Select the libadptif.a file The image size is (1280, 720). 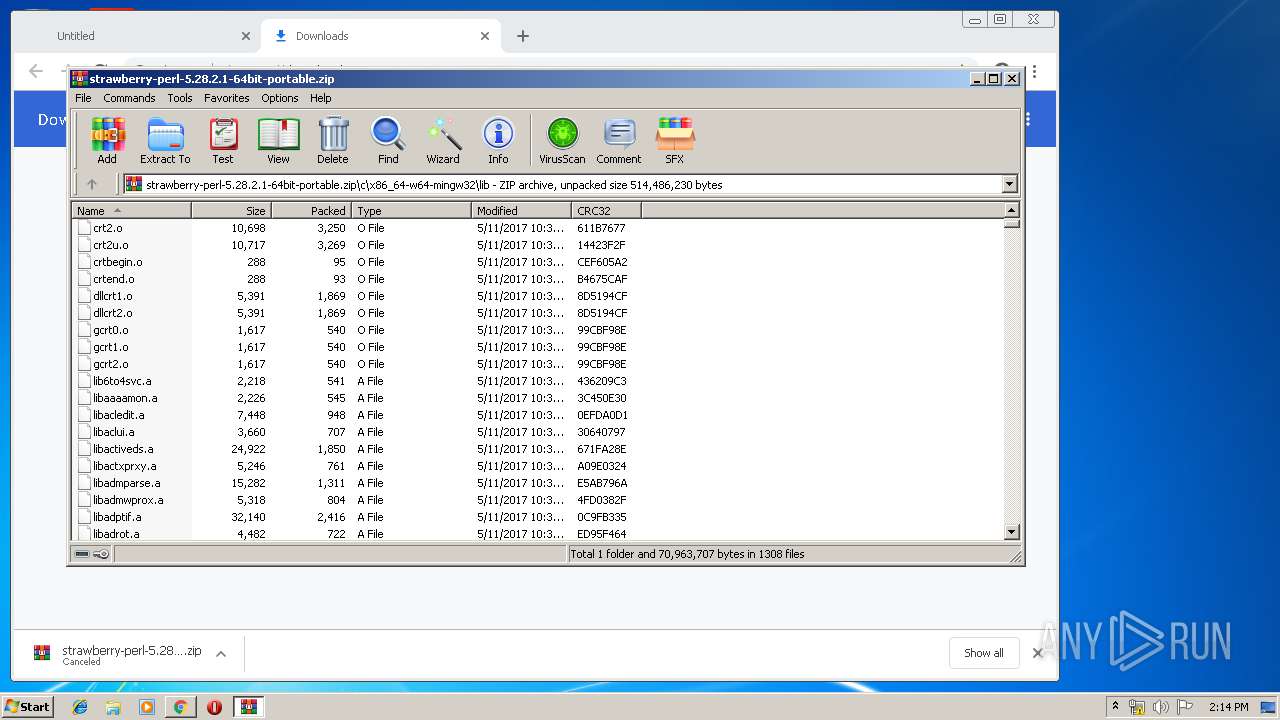[x=117, y=517]
